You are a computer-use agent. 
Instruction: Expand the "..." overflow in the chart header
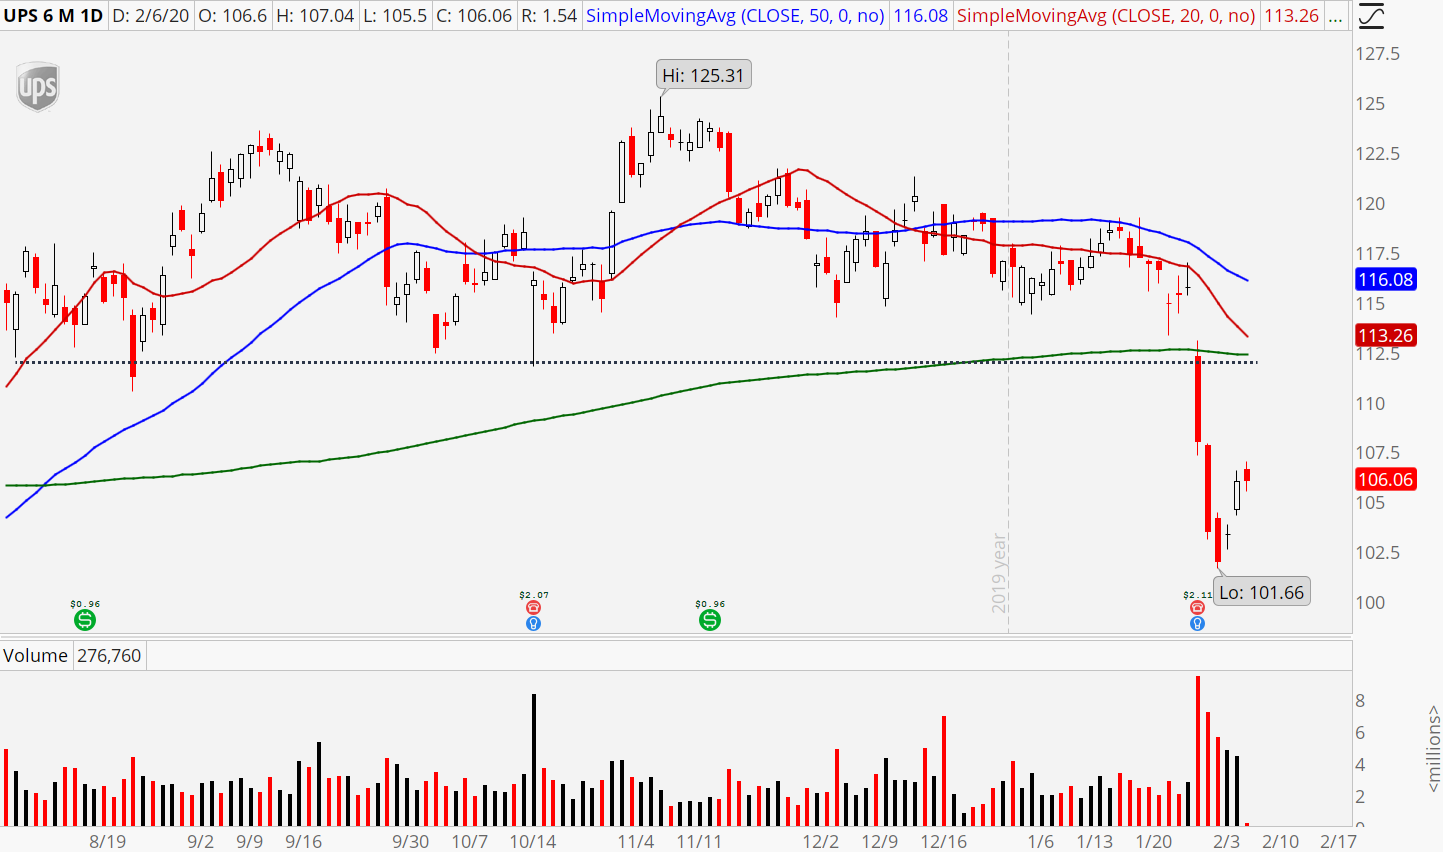pos(1335,16)
